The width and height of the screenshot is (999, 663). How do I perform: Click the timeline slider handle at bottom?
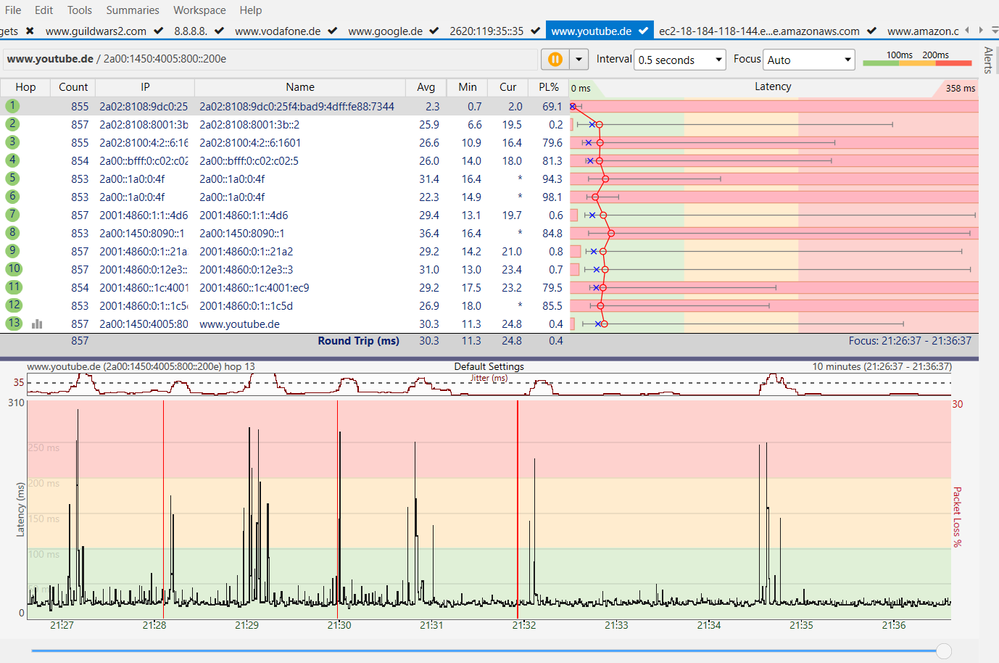coord(942,651)
